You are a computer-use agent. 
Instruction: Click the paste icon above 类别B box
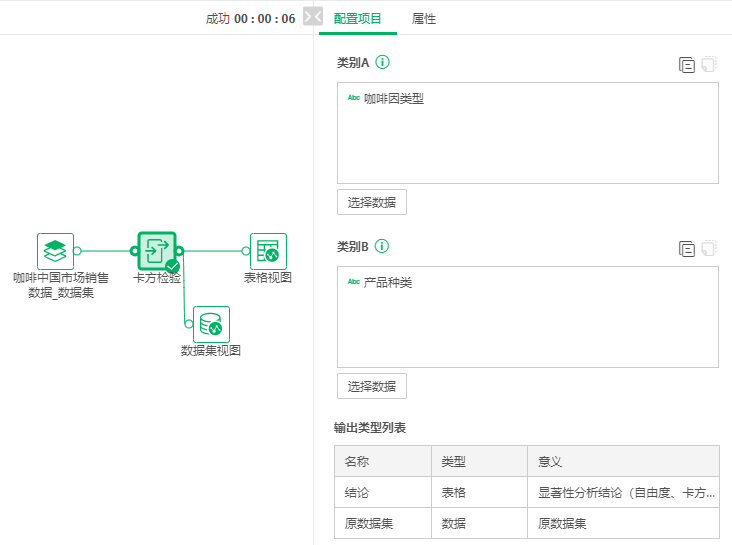709,249
